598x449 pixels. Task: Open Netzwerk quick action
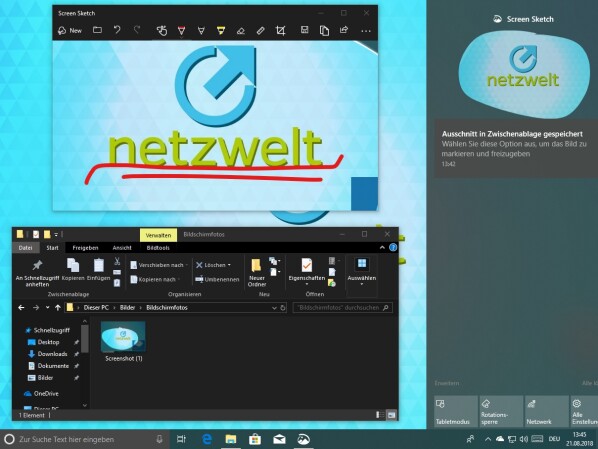point(547,411)
